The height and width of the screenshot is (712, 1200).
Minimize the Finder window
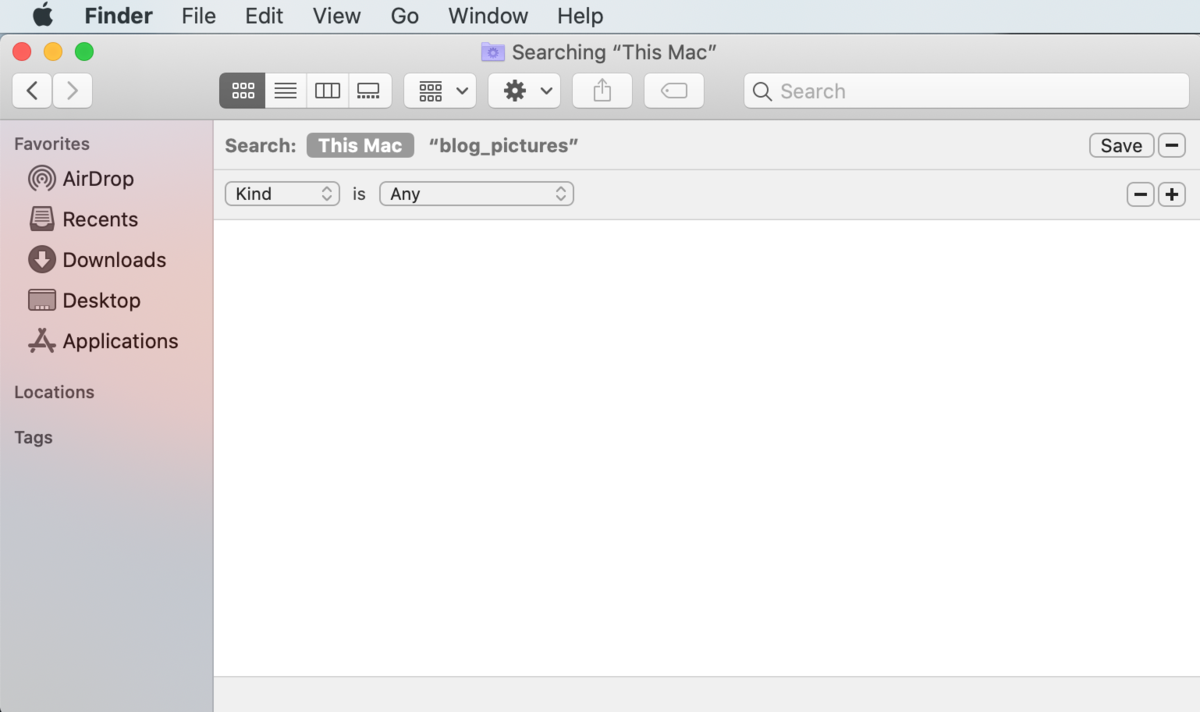click(x=53, y=52)
